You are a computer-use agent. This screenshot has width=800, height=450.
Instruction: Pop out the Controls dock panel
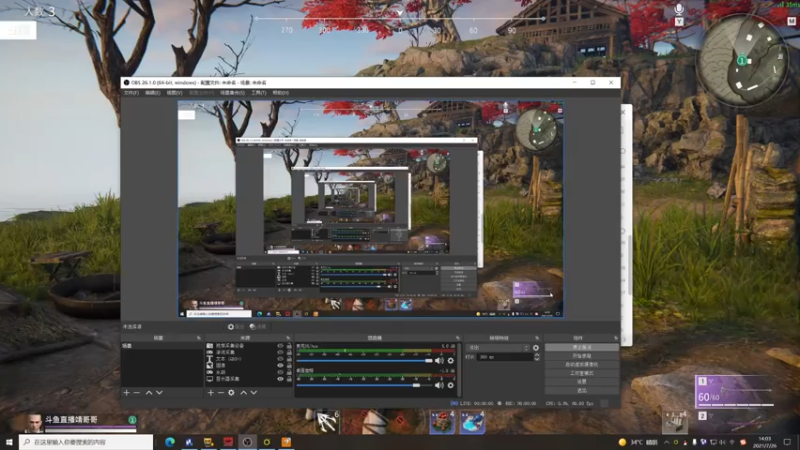click(616, 338)
